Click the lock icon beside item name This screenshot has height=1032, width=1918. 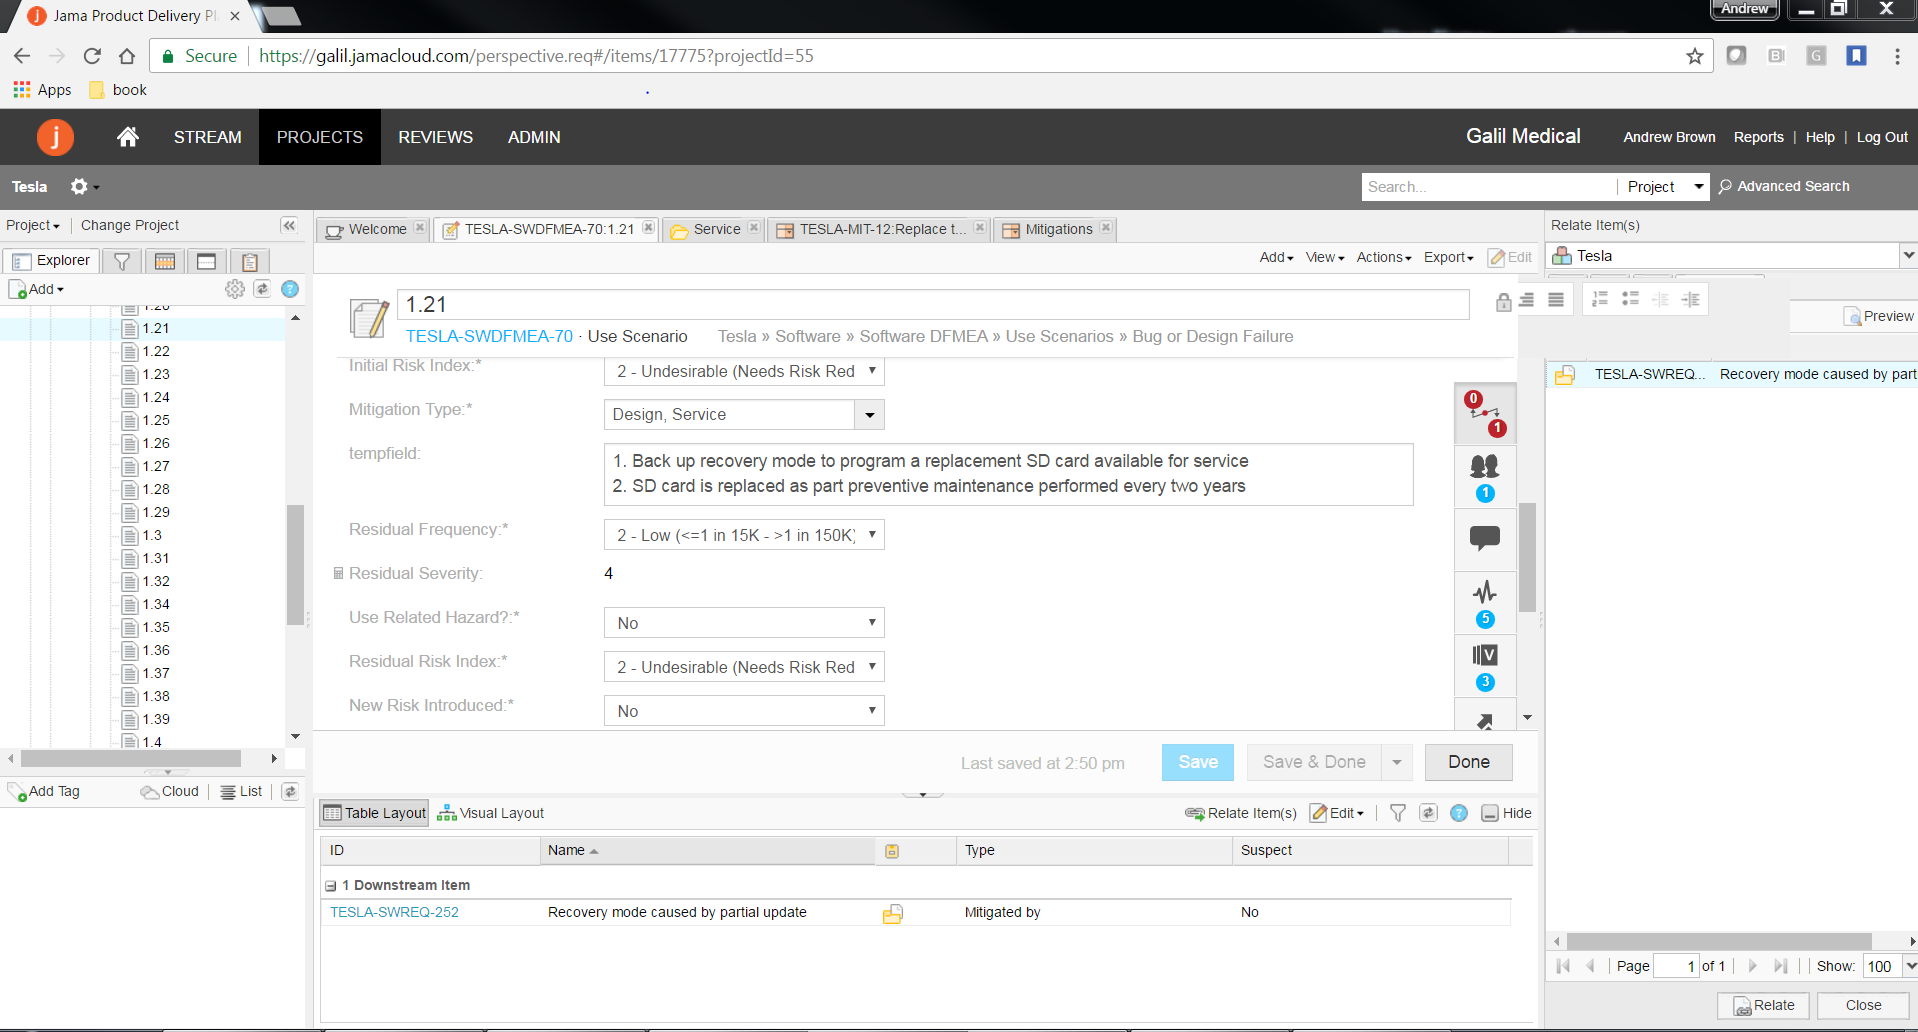tap(1503, 302)
